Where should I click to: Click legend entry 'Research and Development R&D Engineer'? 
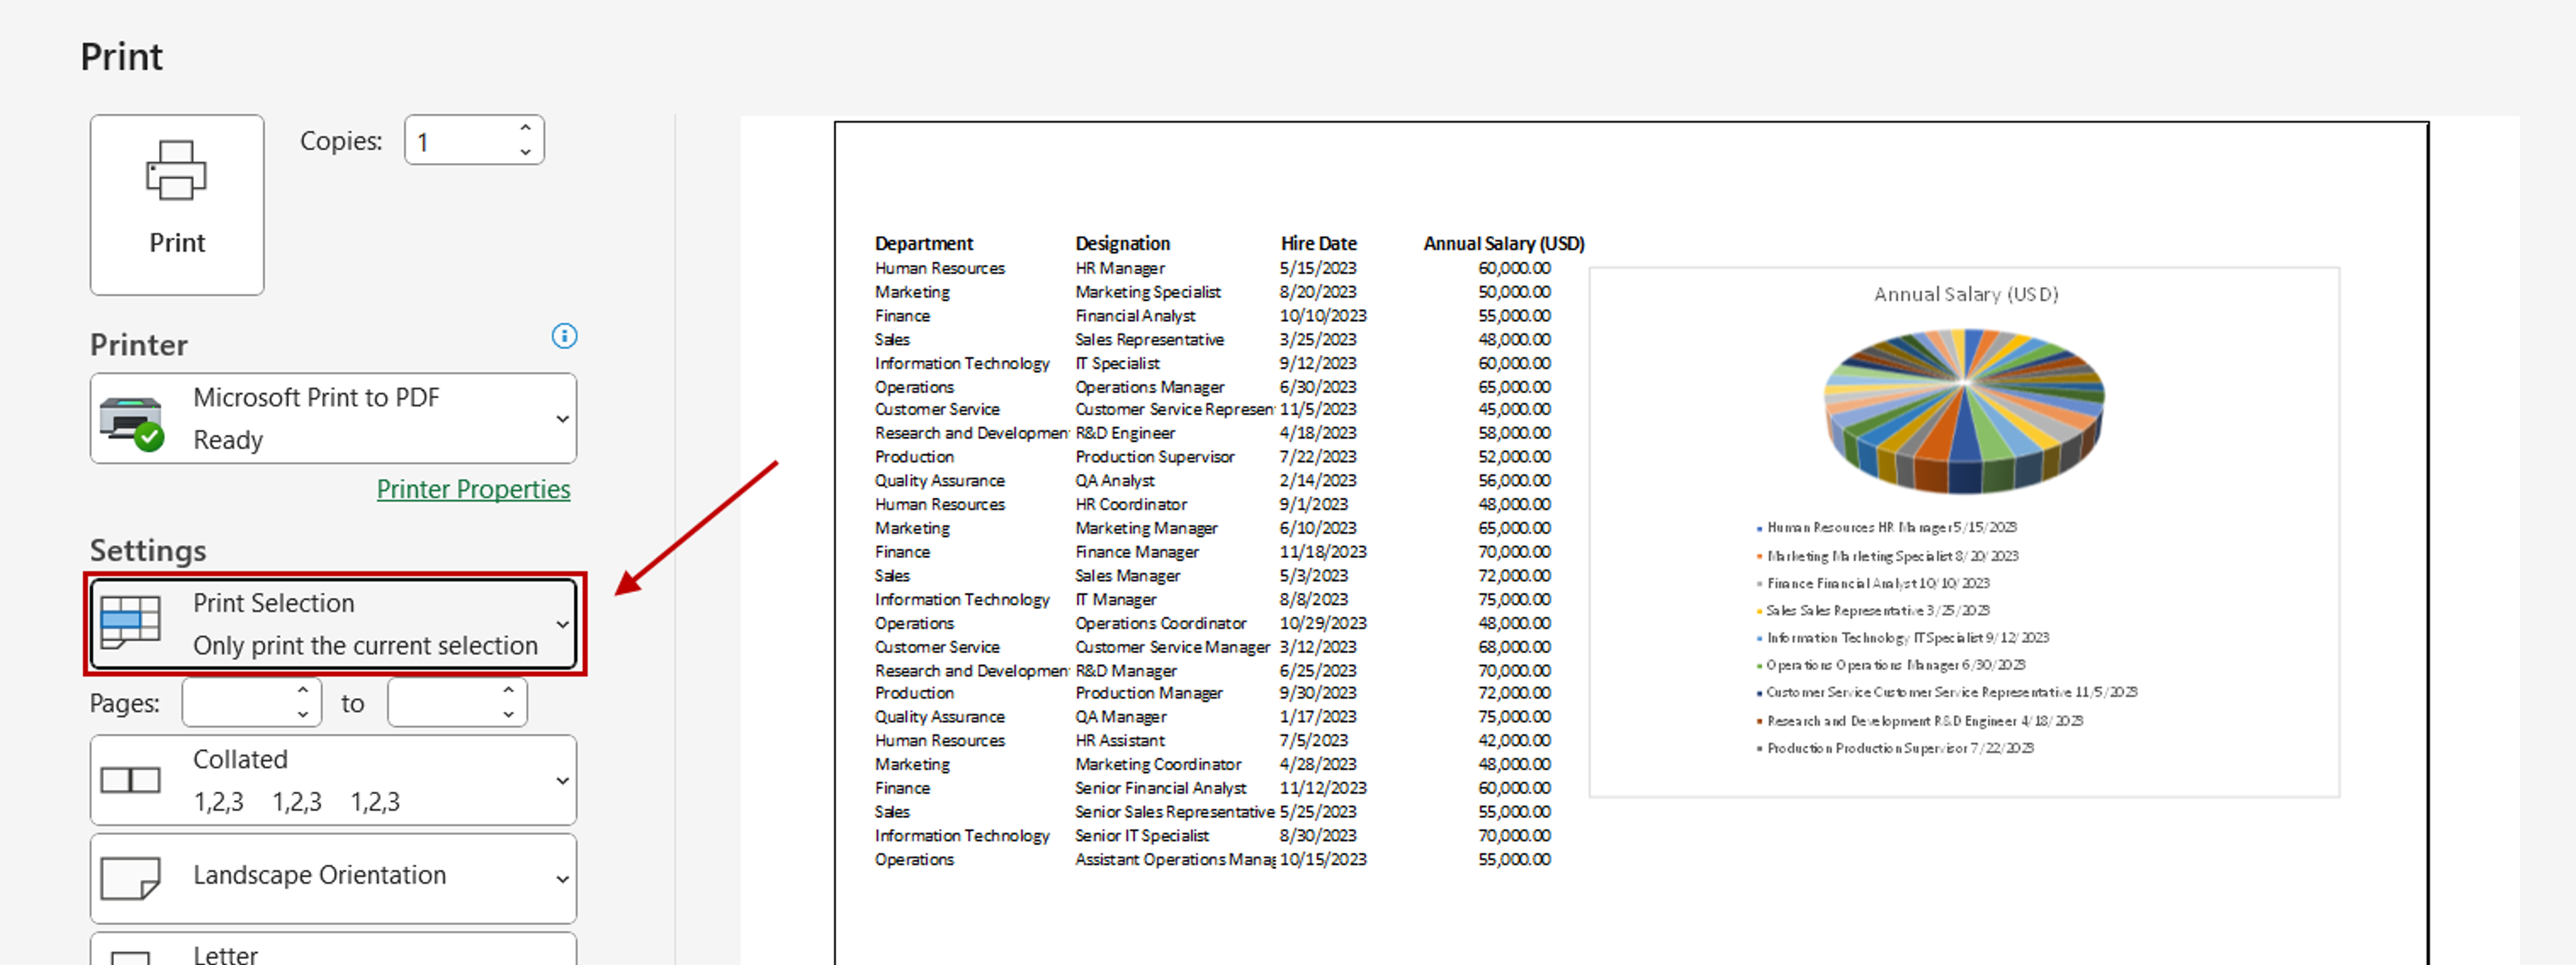1920,721
